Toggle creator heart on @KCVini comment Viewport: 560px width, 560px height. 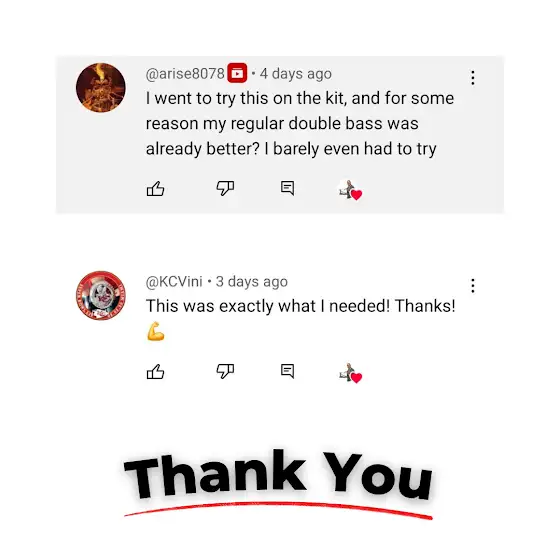point(350,373)
